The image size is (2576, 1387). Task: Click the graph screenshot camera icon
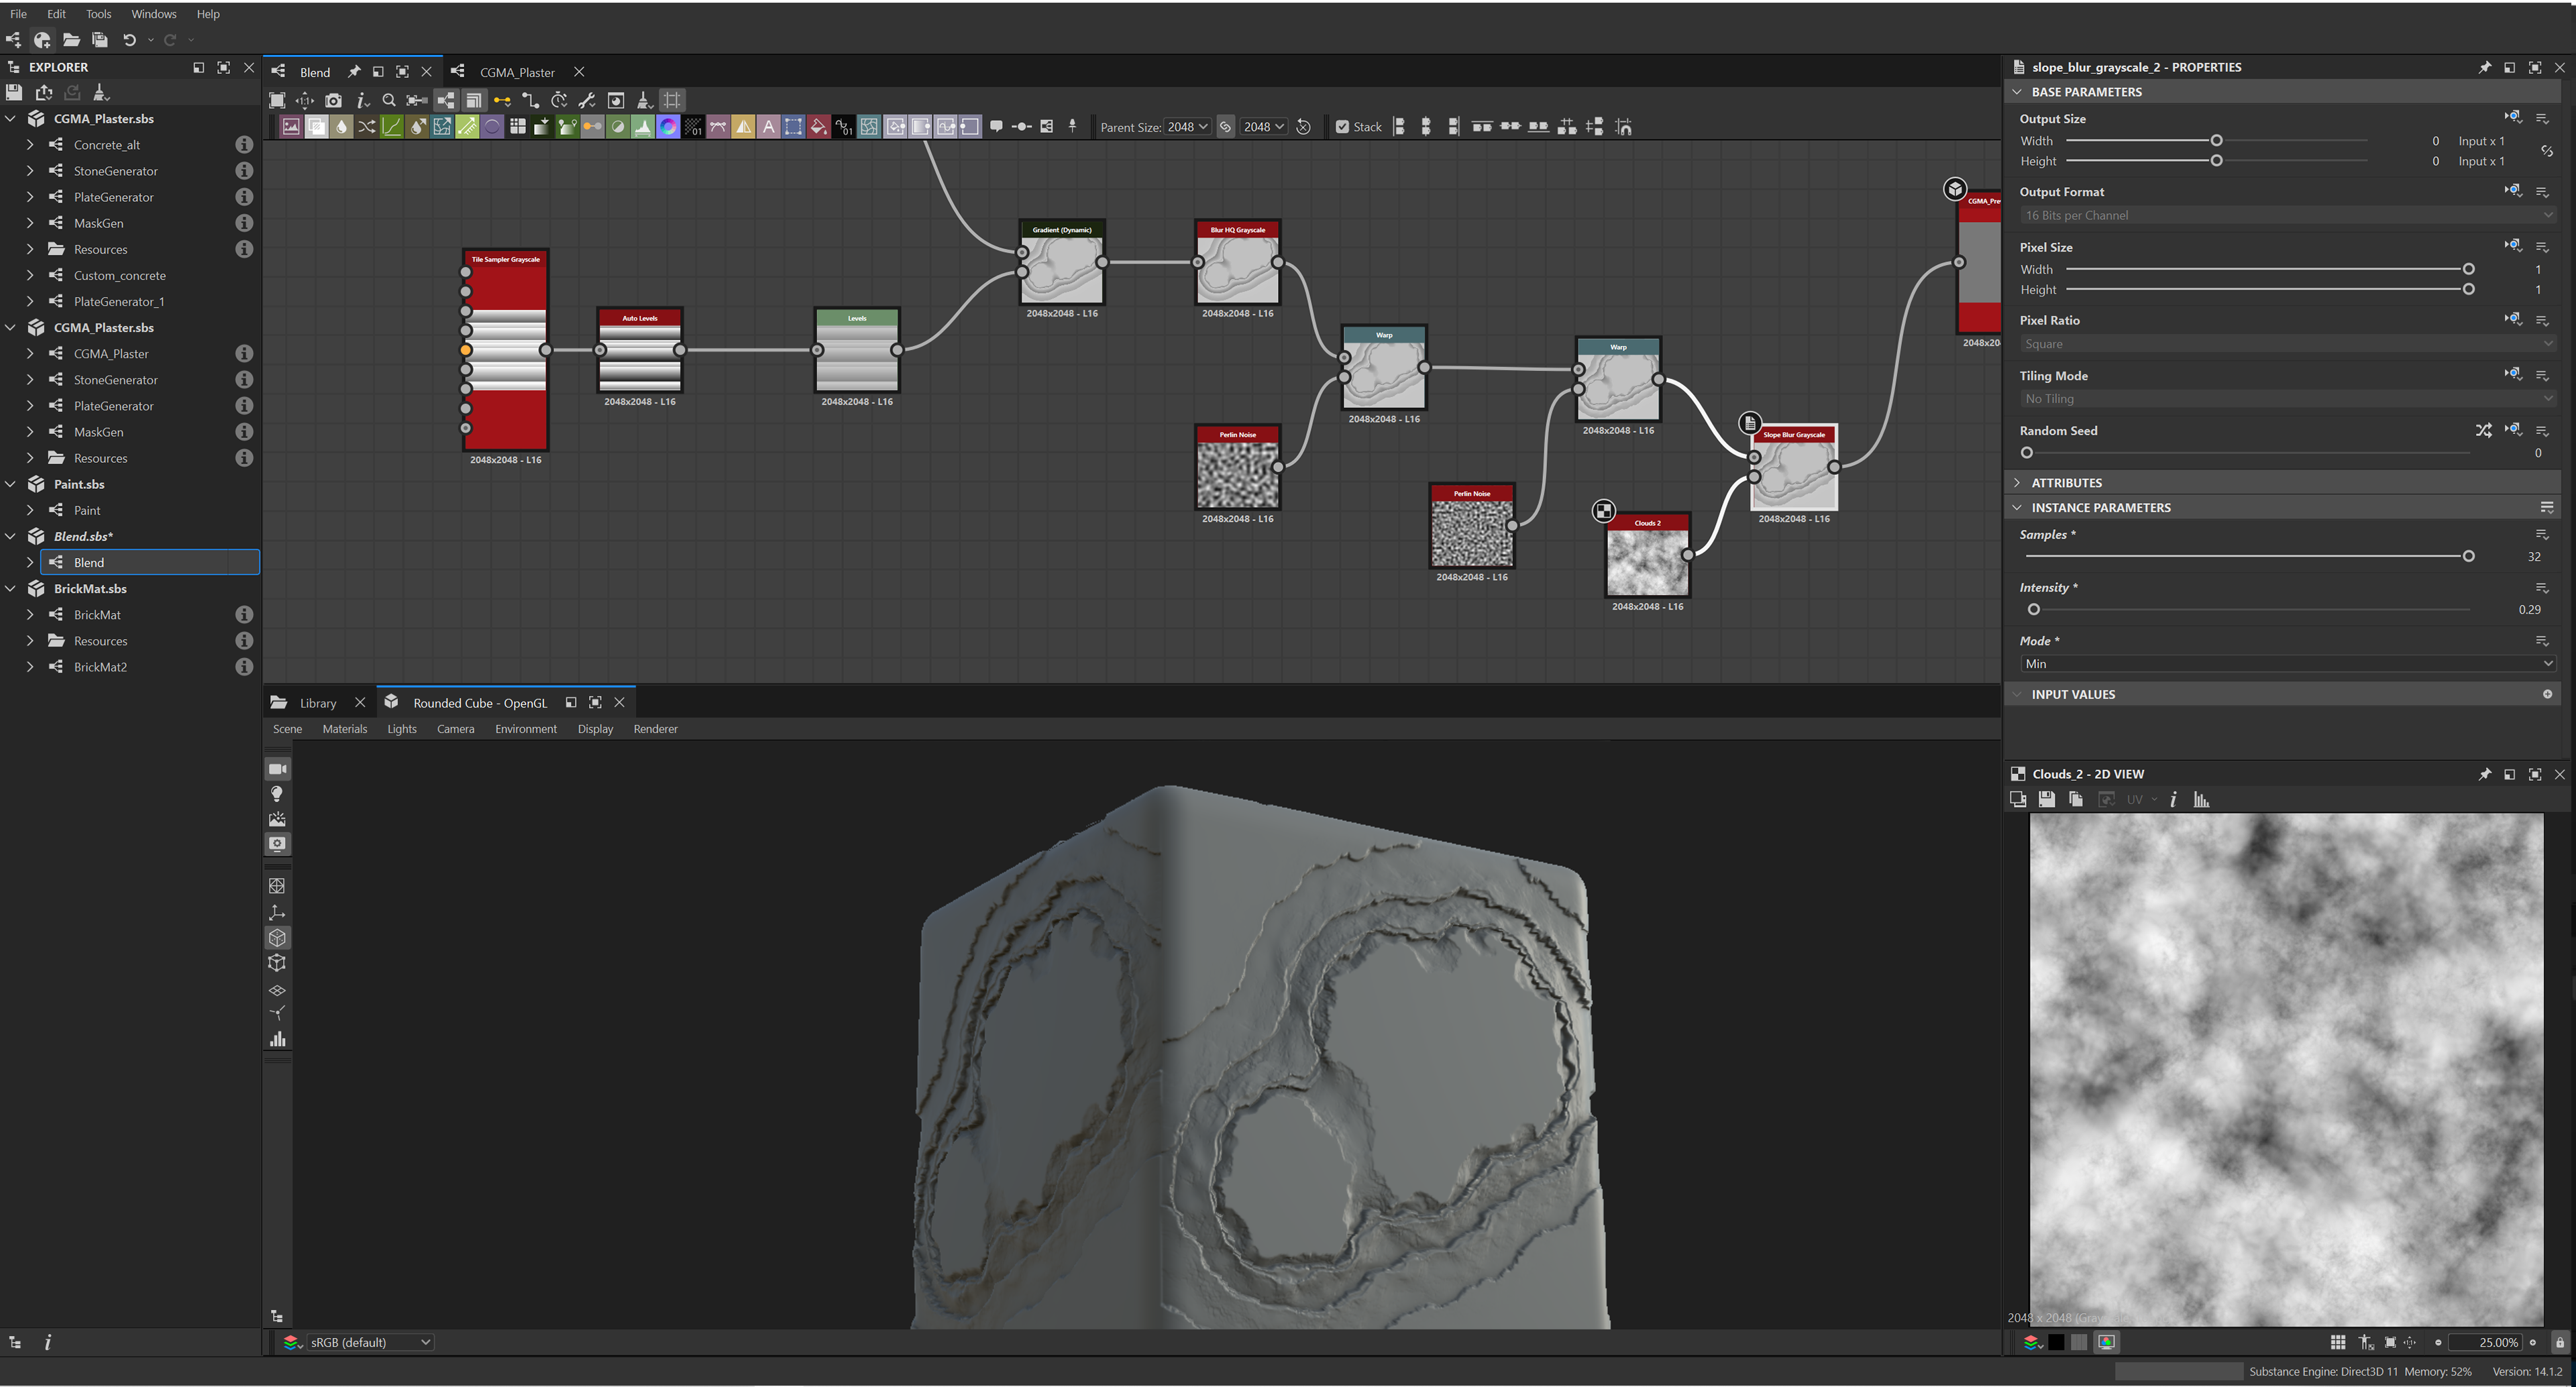(333, 100)
